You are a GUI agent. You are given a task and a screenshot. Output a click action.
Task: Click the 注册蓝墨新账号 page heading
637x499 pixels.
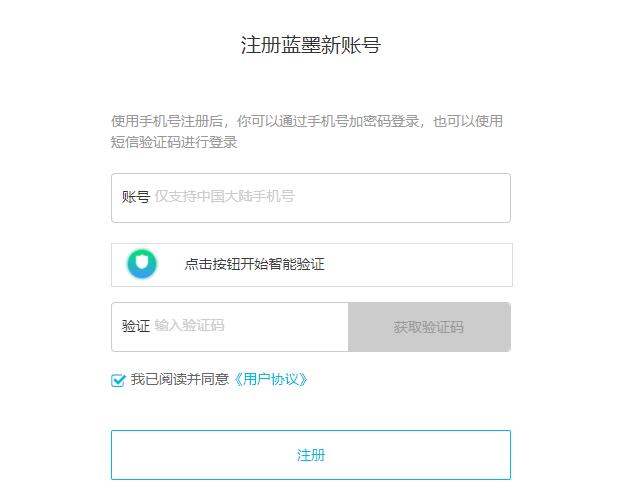310,46
